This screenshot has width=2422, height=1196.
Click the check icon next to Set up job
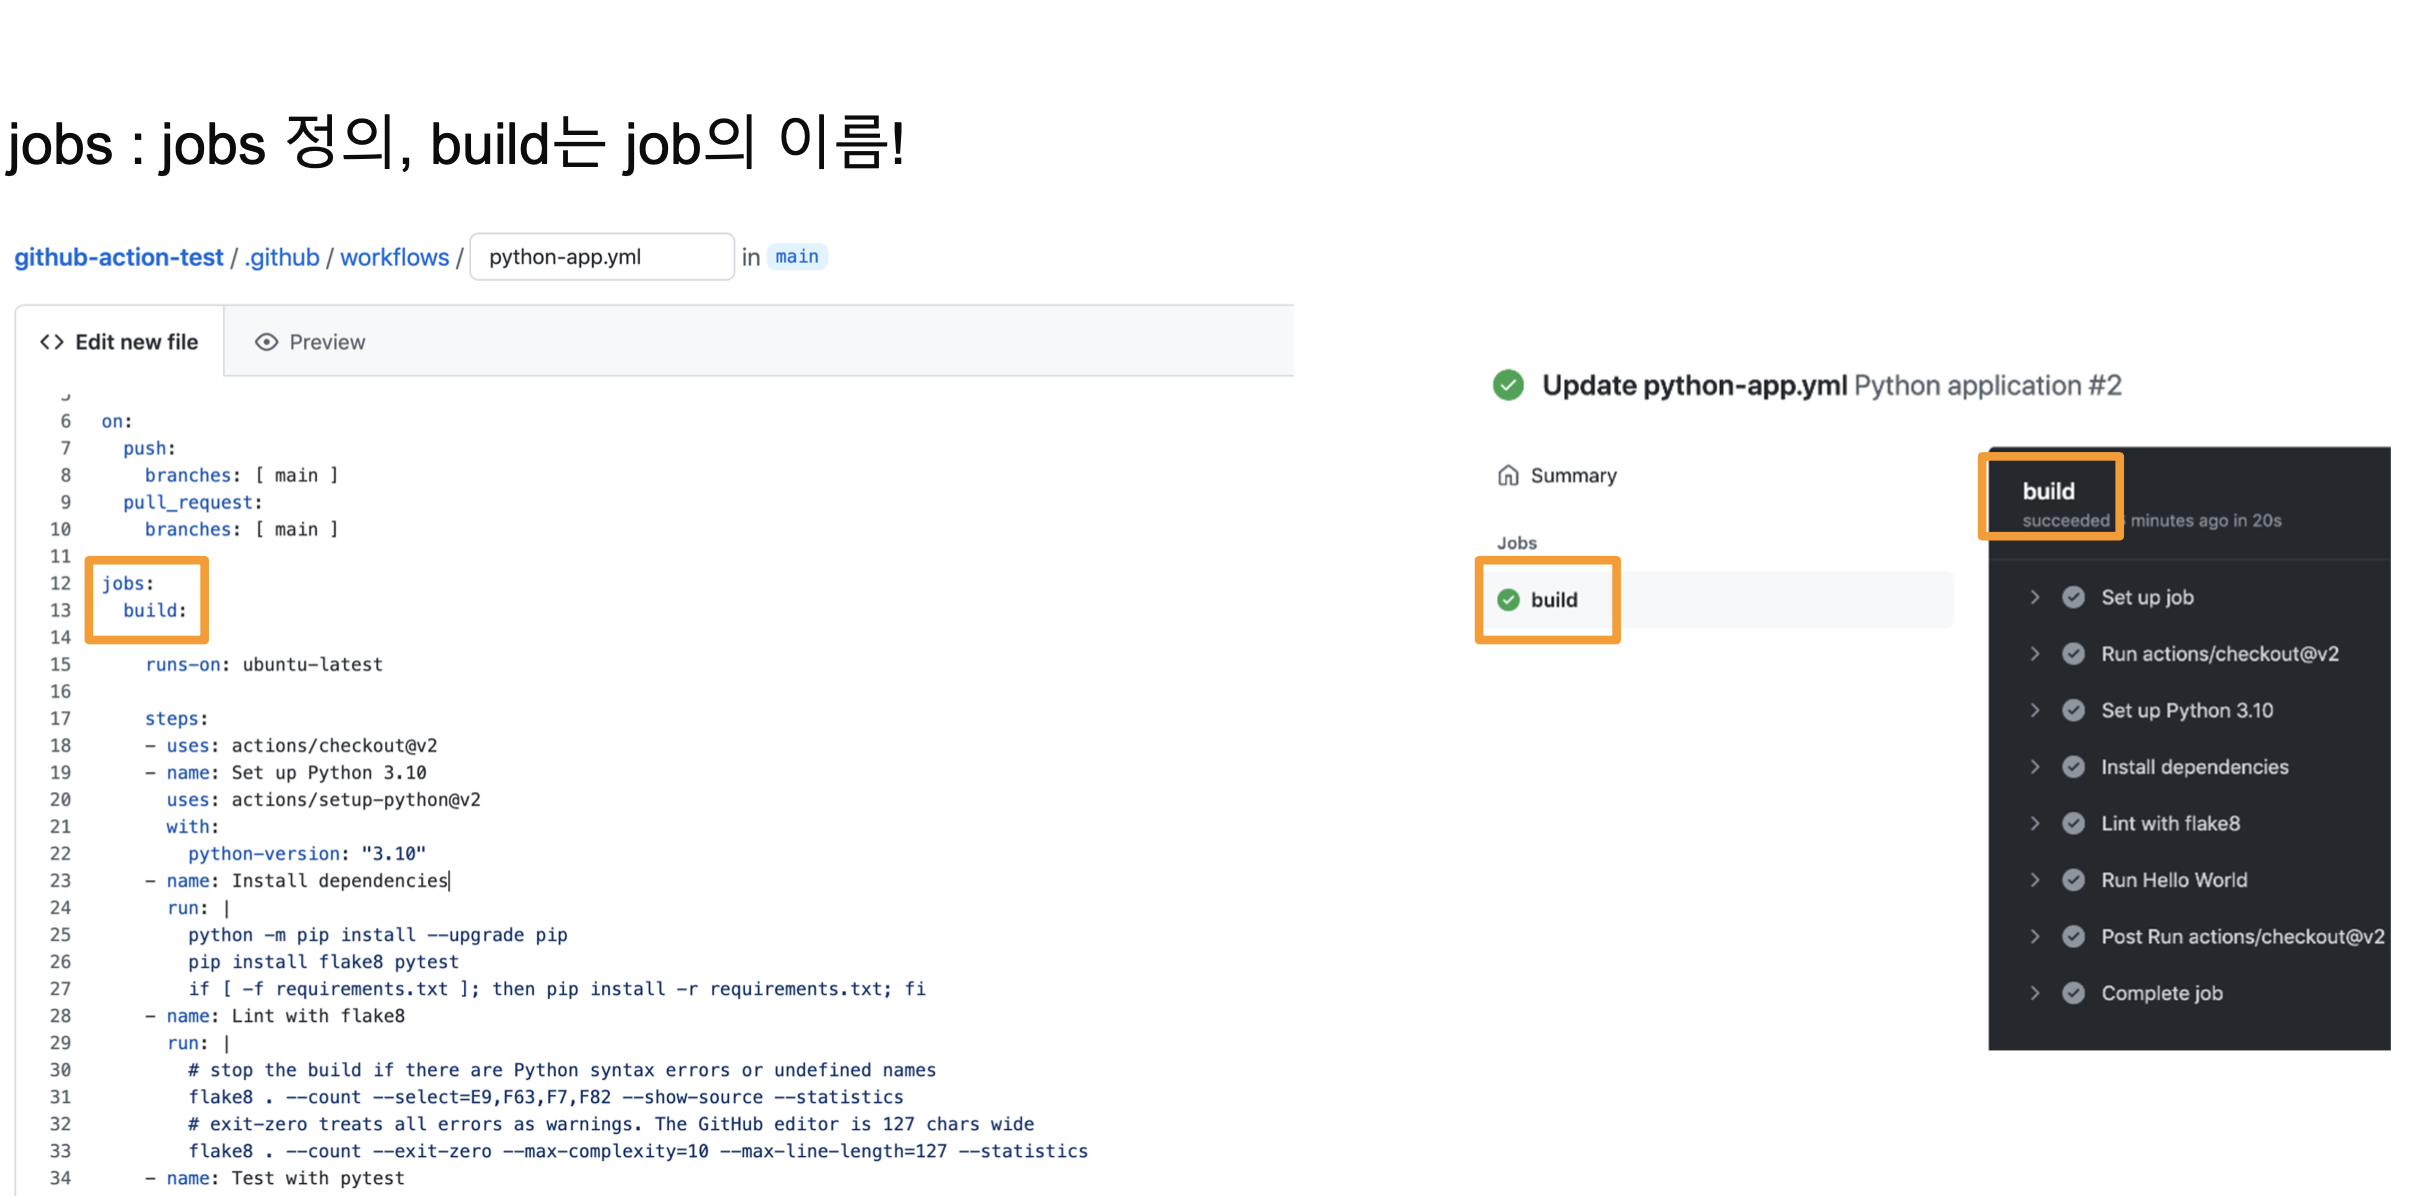(x=2074, y=597)
